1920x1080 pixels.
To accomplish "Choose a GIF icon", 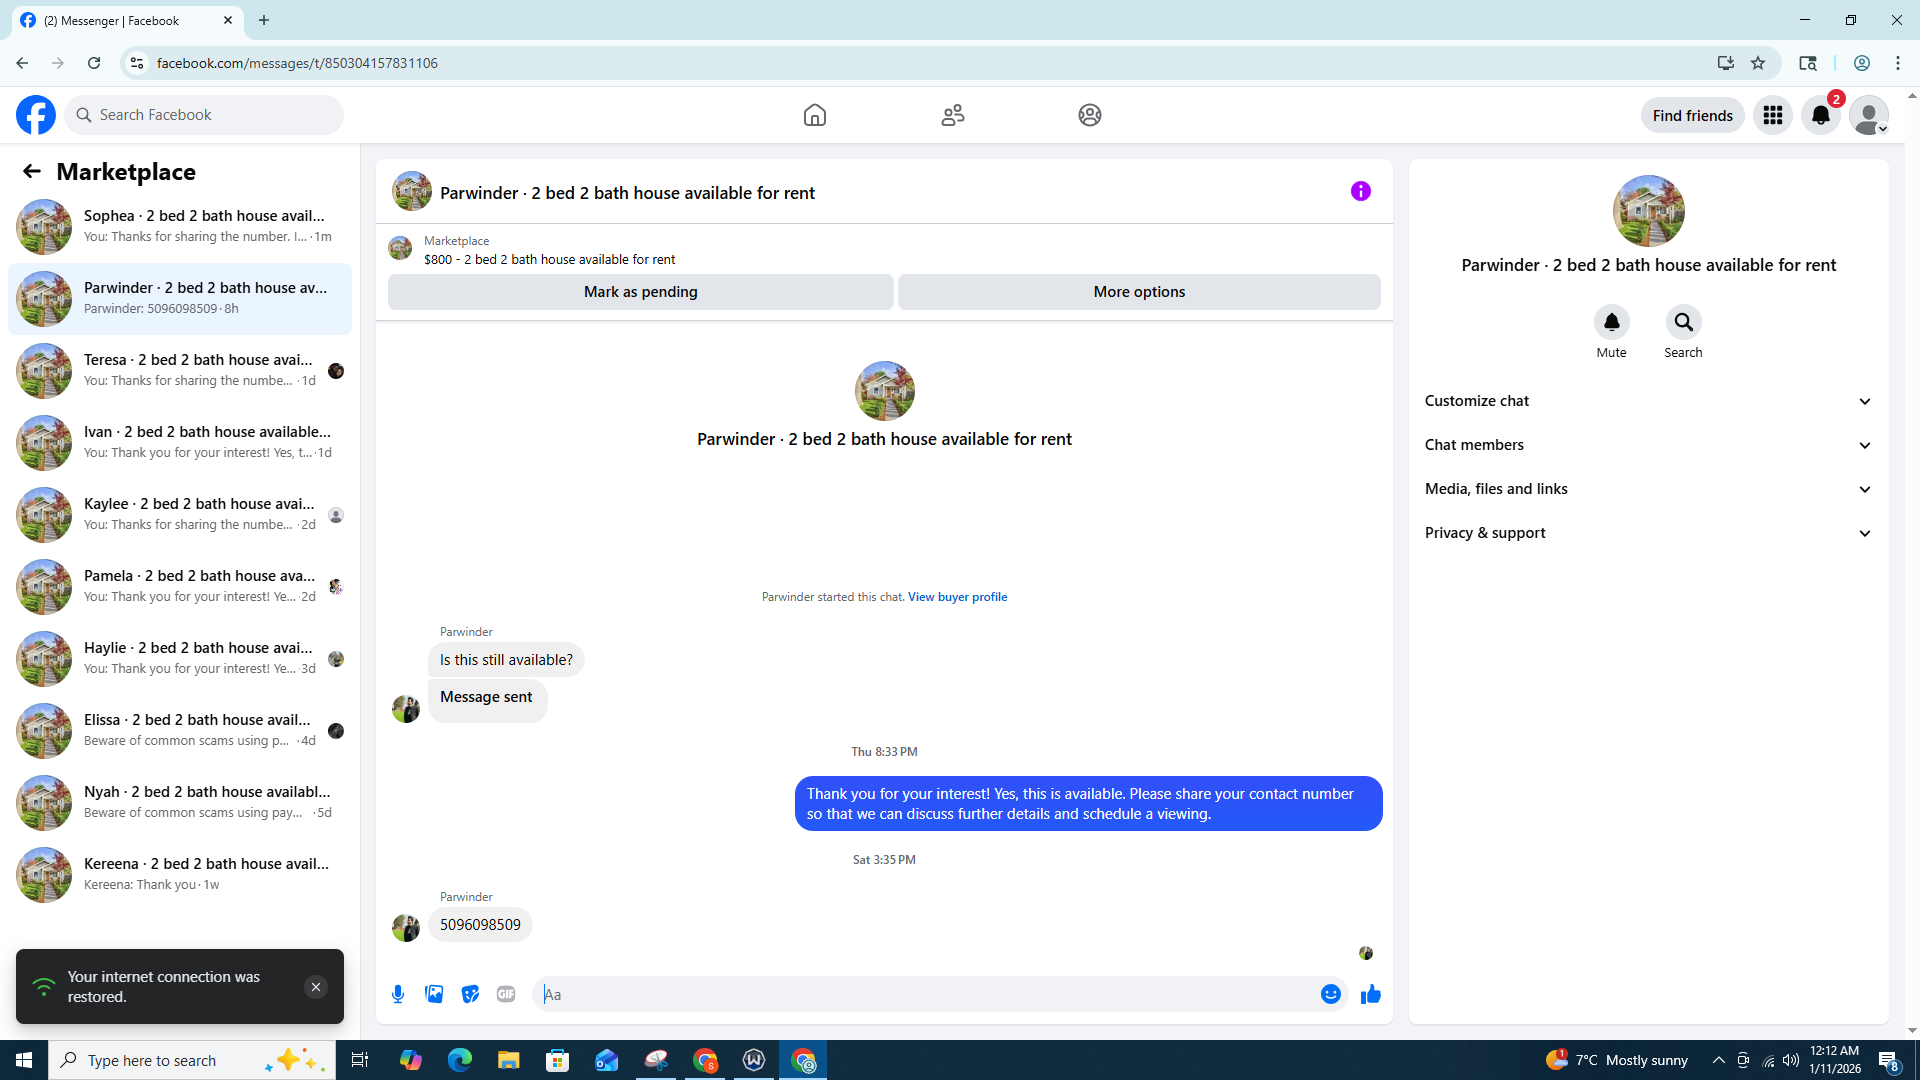I will (x=506, y=994).
